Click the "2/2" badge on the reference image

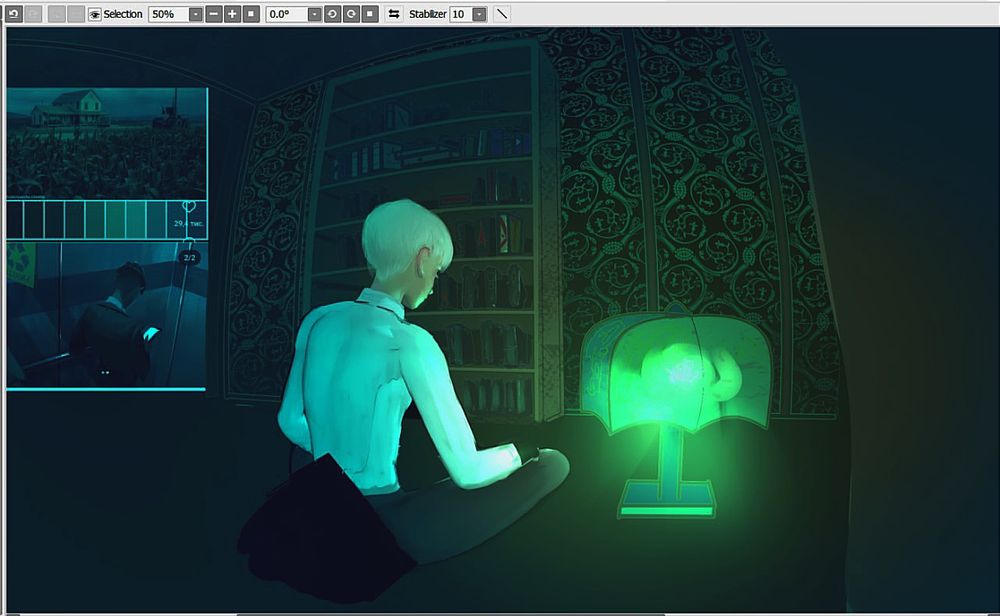pos(189,258)
